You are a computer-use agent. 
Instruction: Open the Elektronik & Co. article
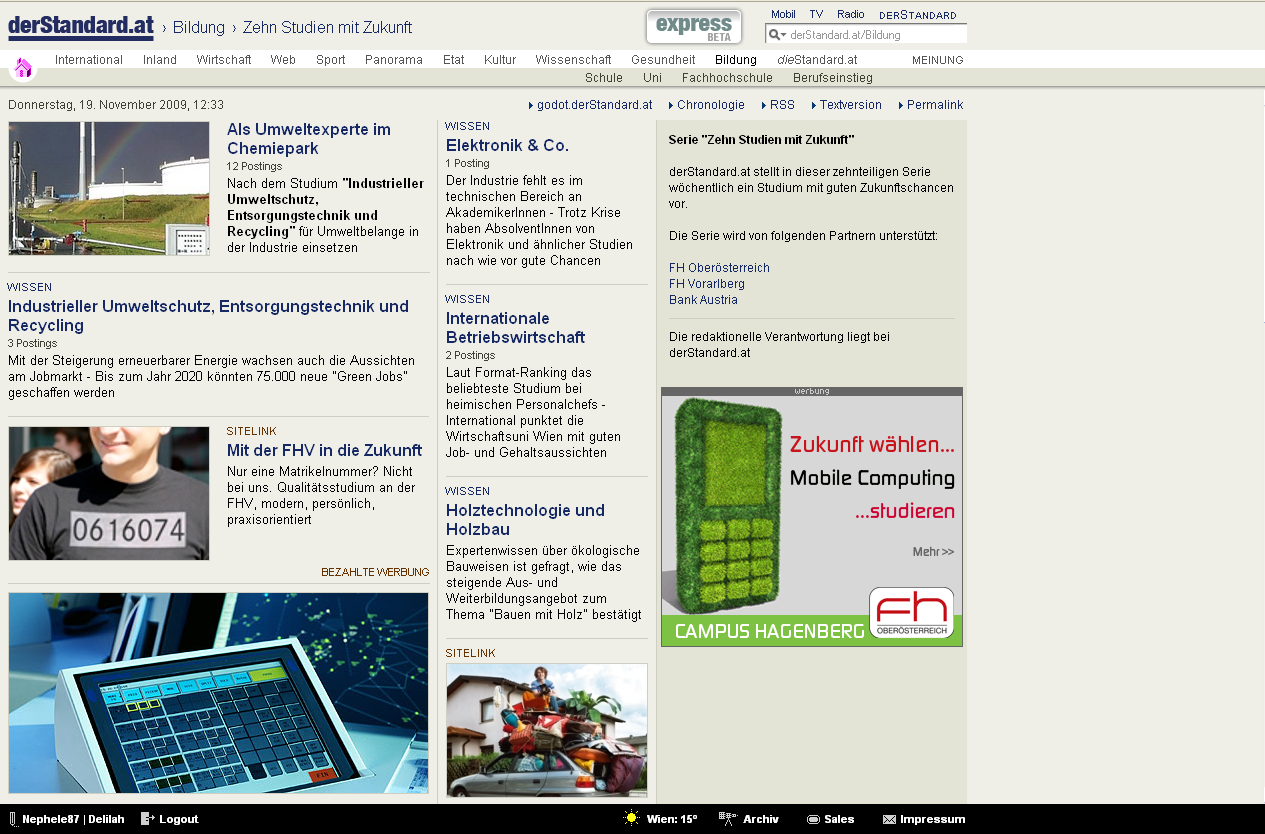tap(507, 146)
